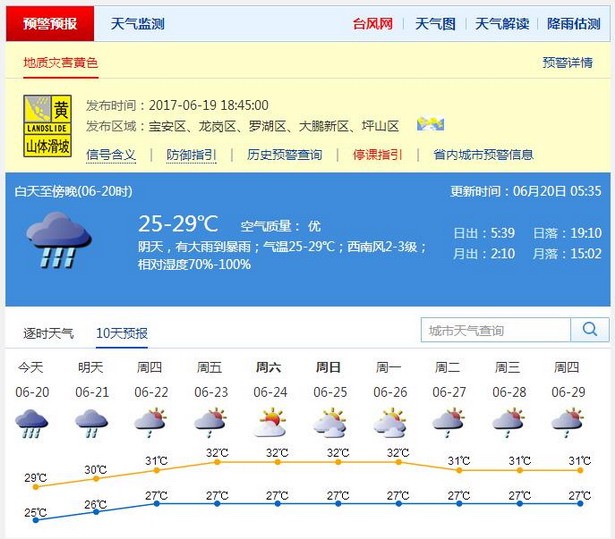
Task: Open 历史预警查询 link
Action: (x=285, y=155)
